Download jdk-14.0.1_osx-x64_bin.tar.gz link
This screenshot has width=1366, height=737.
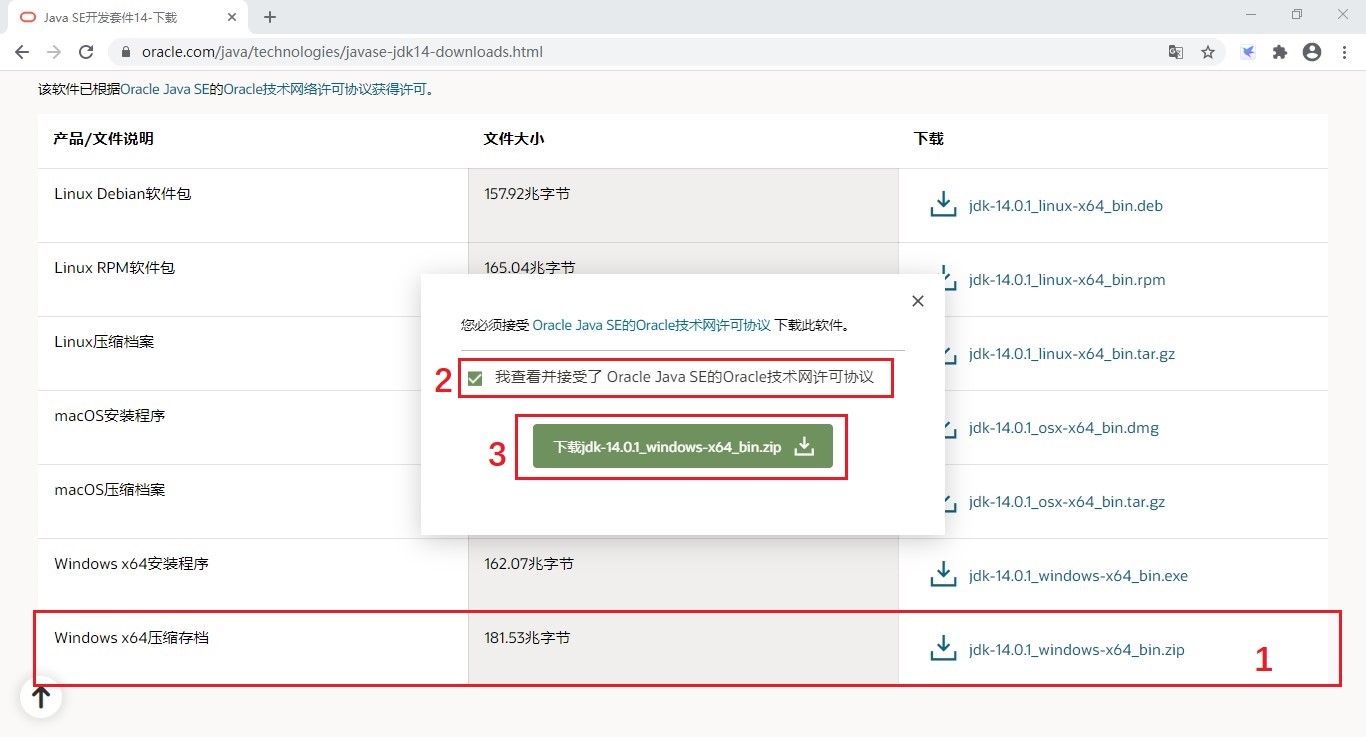(x=1067, y=502)
